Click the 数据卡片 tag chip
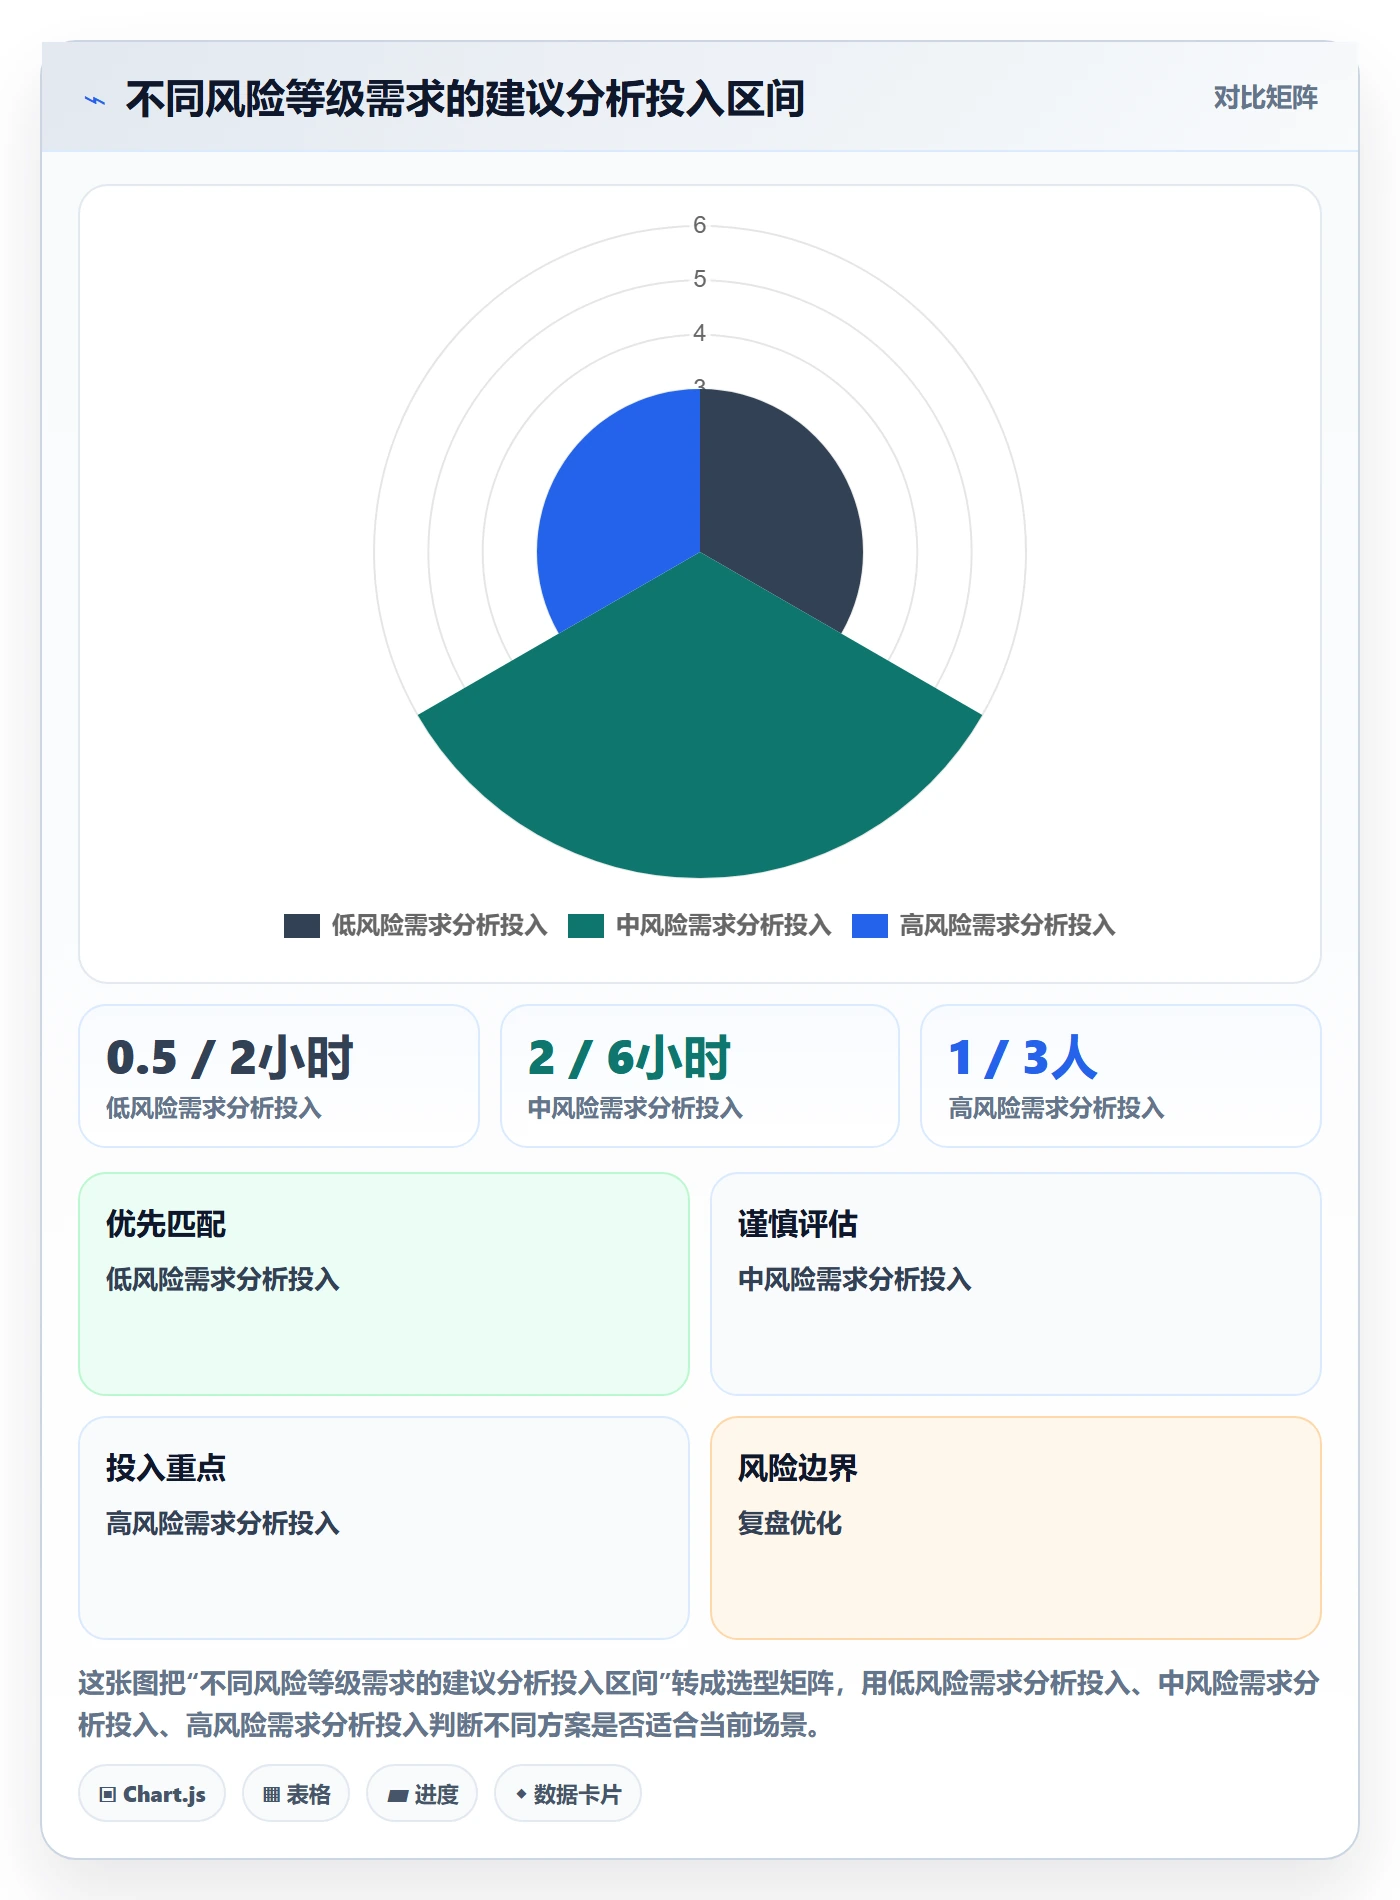The width and height of the screenshot is (1400, 1900). 568,1795
